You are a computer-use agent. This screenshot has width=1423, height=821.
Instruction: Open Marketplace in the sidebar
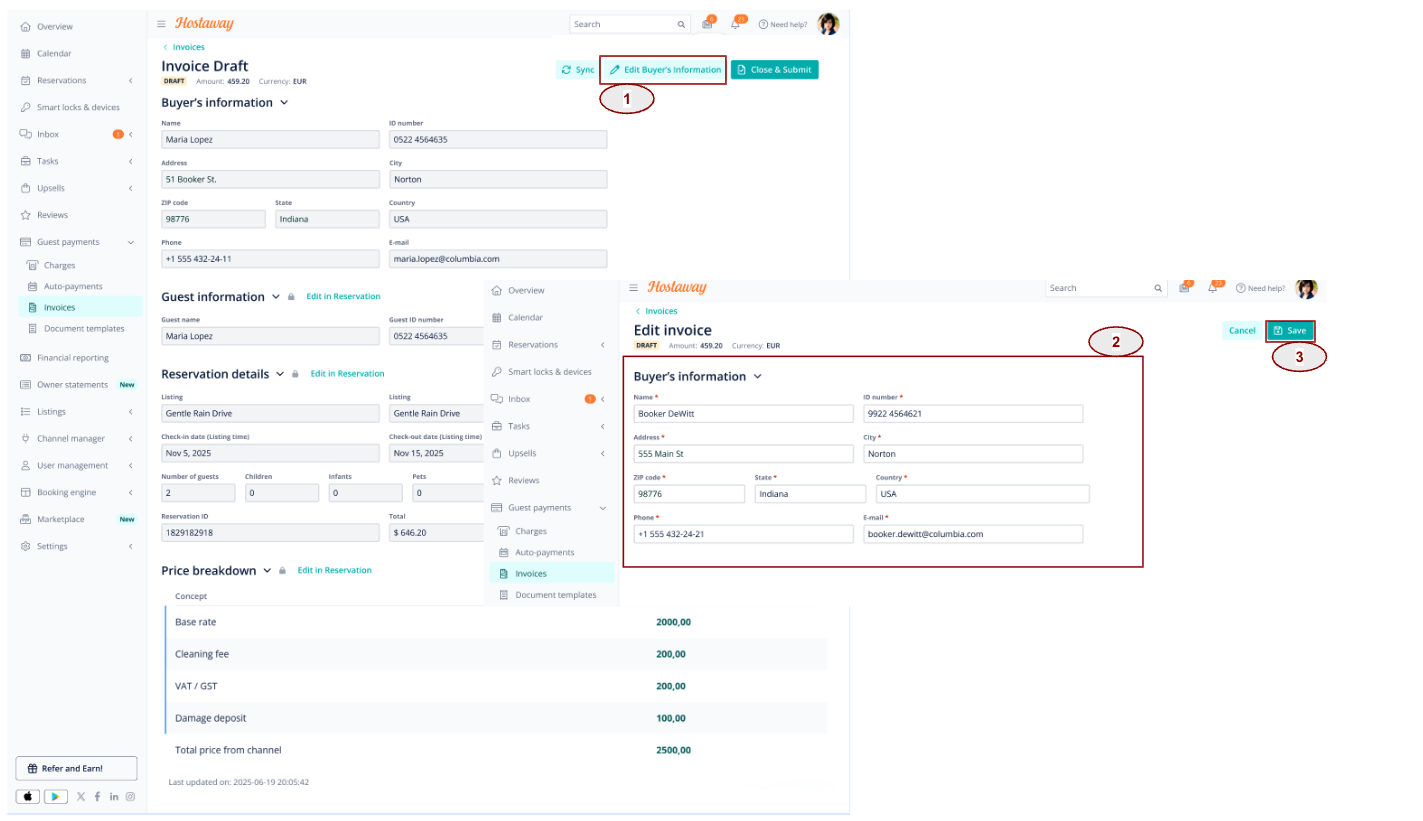coord(60,519)
